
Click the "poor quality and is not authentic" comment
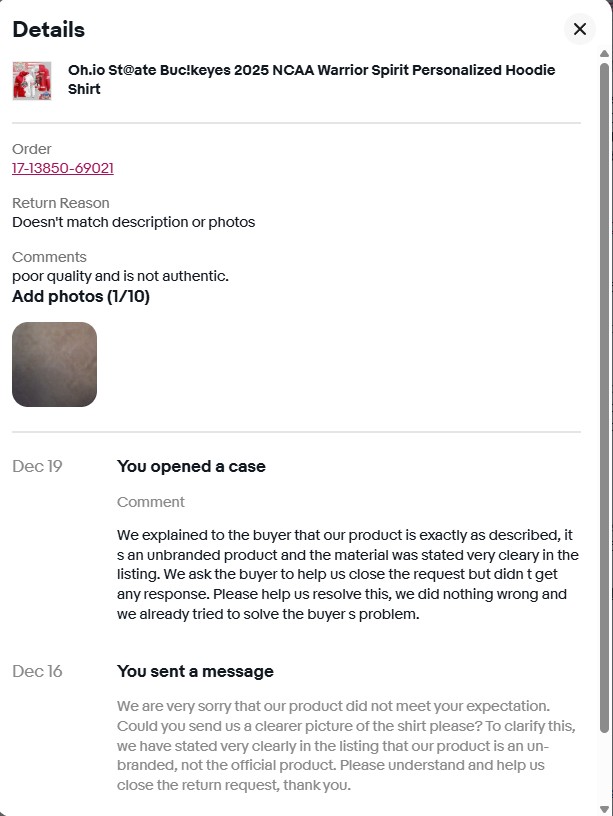(120, 276)
